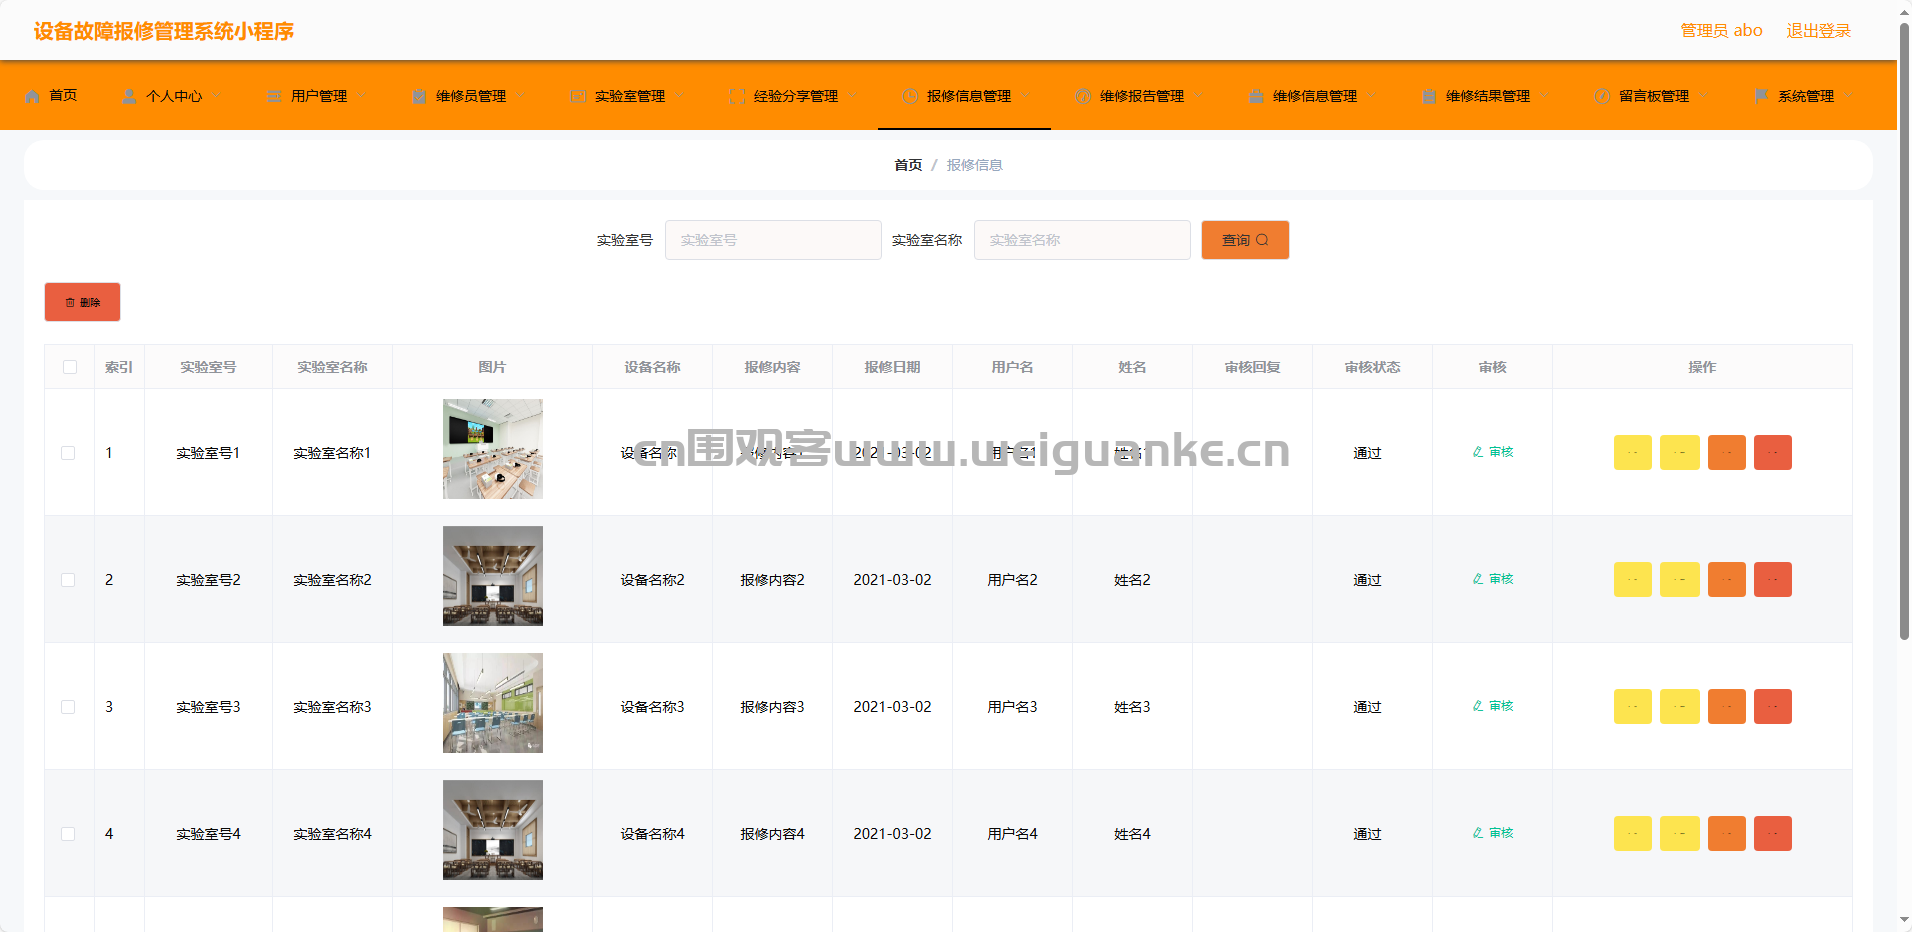Image resolution: width=1912 pixels, height=932 pixels.
Task: Focus the 实验室名称 search input
Action: (1082, 240)
